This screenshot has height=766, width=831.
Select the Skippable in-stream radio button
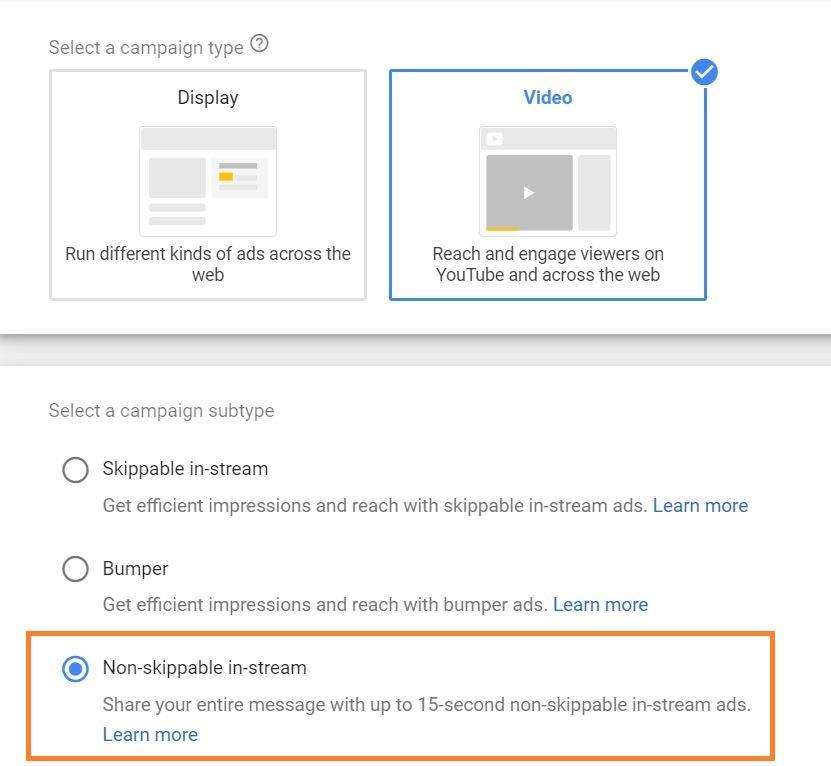coord(75,470)
